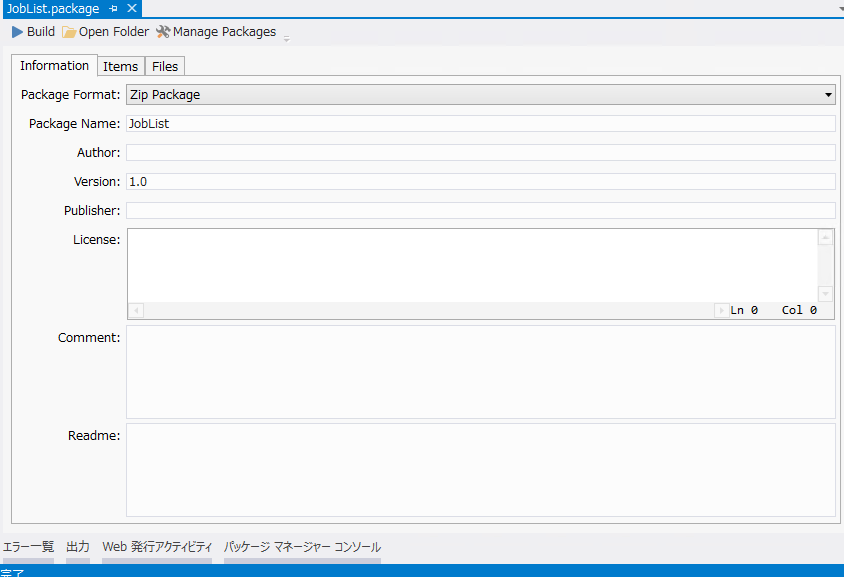Screen dimensions: 844x577
Task: Click the Build play icon
Action: click(x=17, y=32)
